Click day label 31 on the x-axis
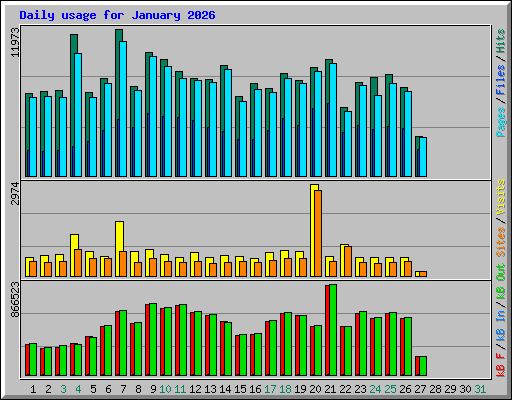The height and width of the screenshot is (400, 512). 480,389
